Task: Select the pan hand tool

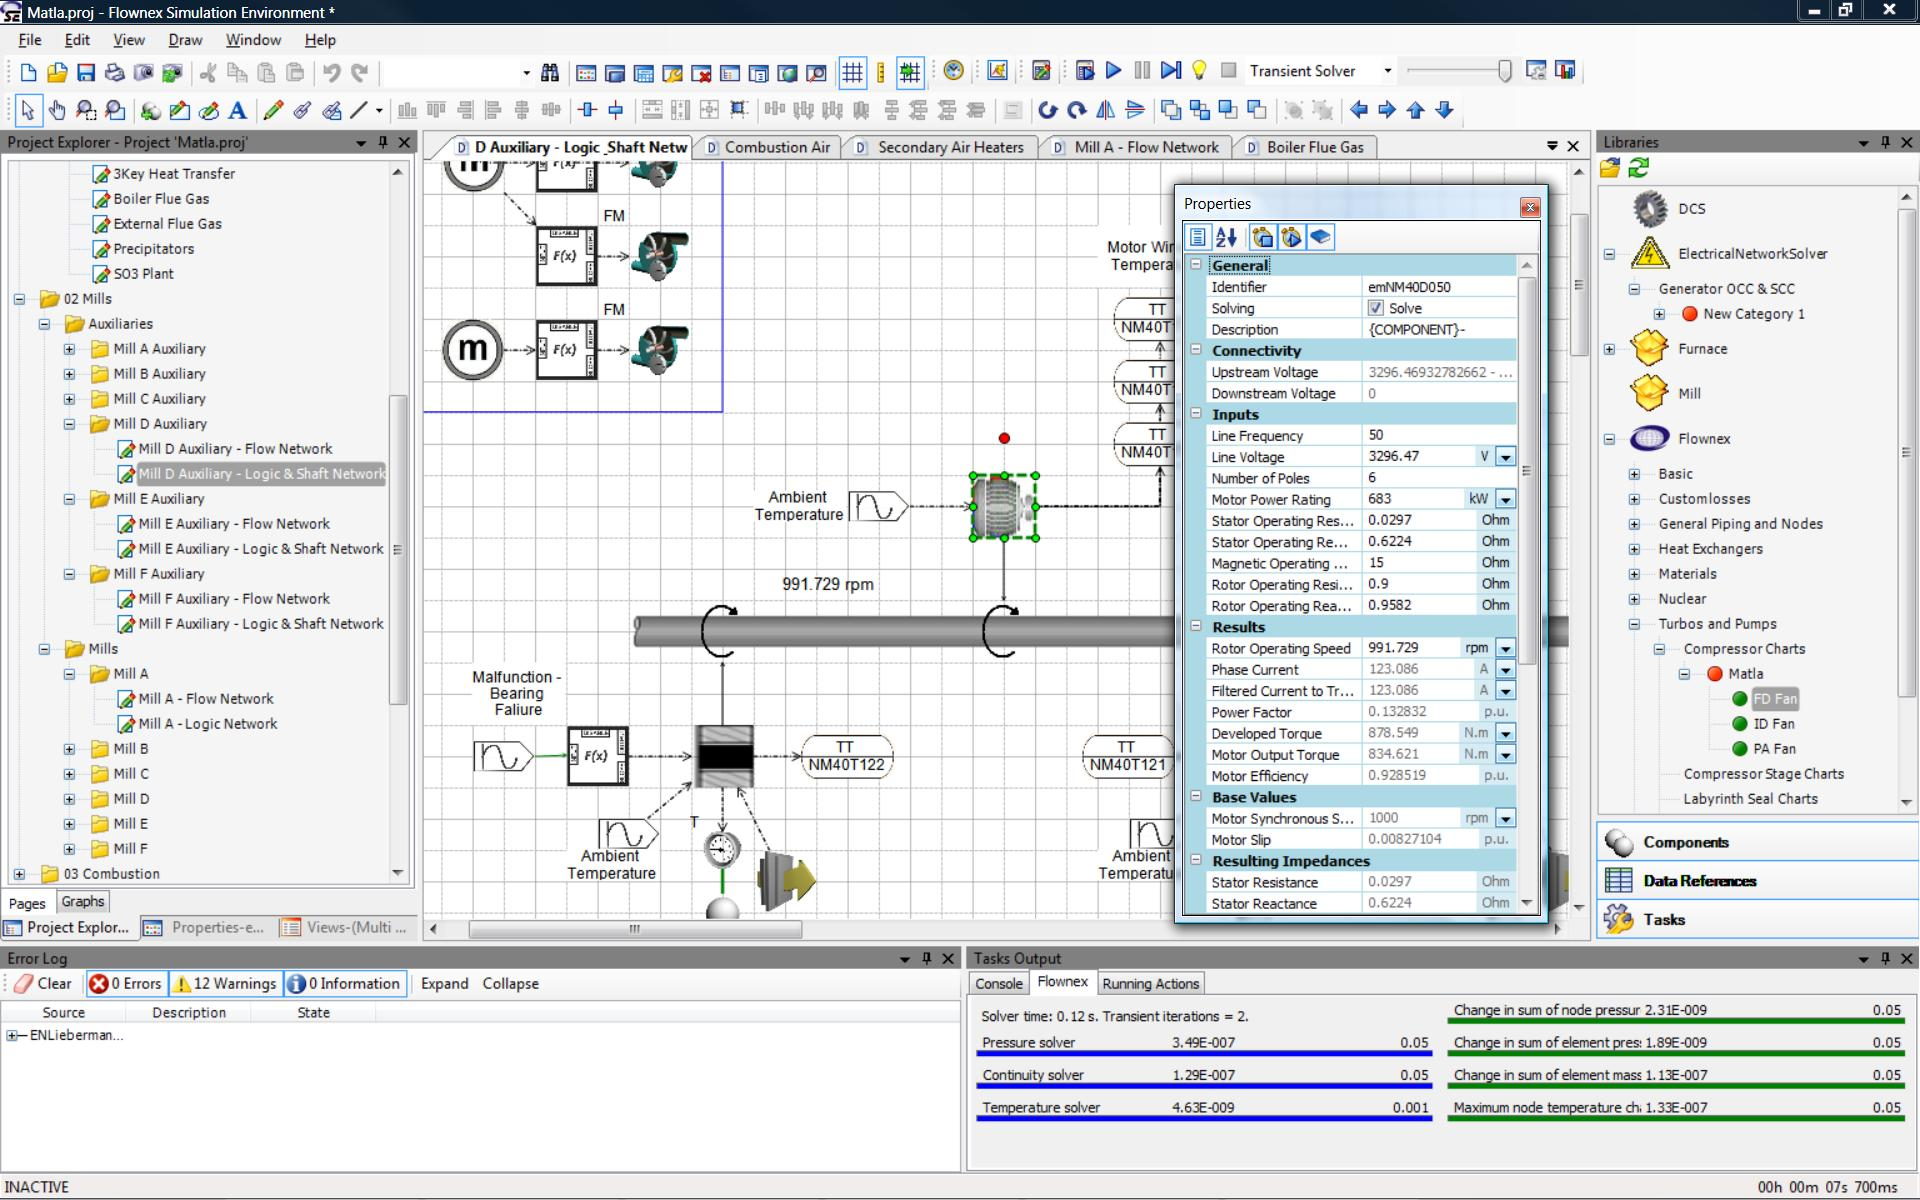Action: tap(57, 110)
